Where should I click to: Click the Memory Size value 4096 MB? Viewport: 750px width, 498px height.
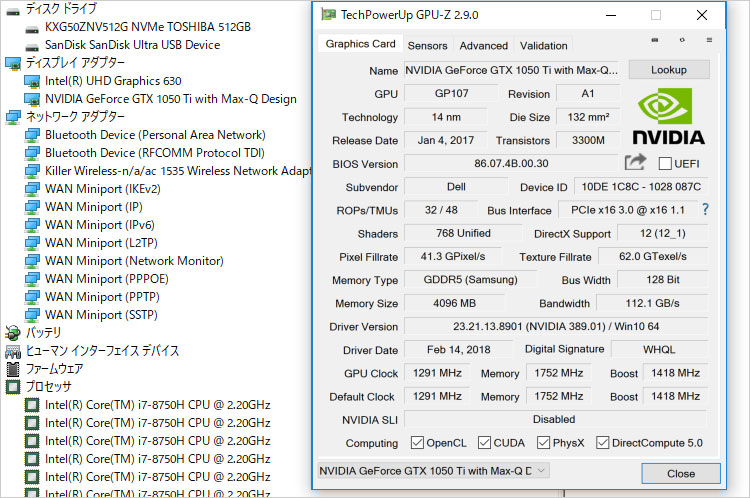[x=454, y=303]
